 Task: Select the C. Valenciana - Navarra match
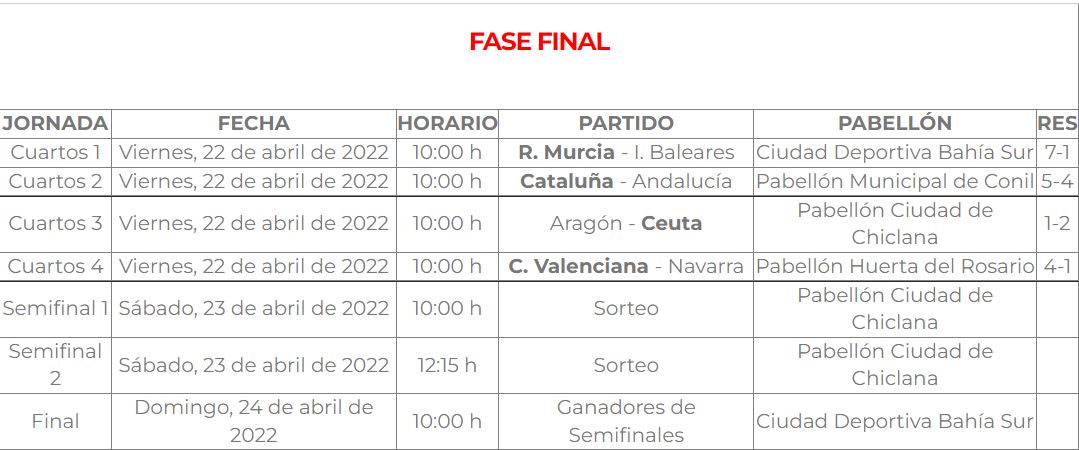point(626,267)
